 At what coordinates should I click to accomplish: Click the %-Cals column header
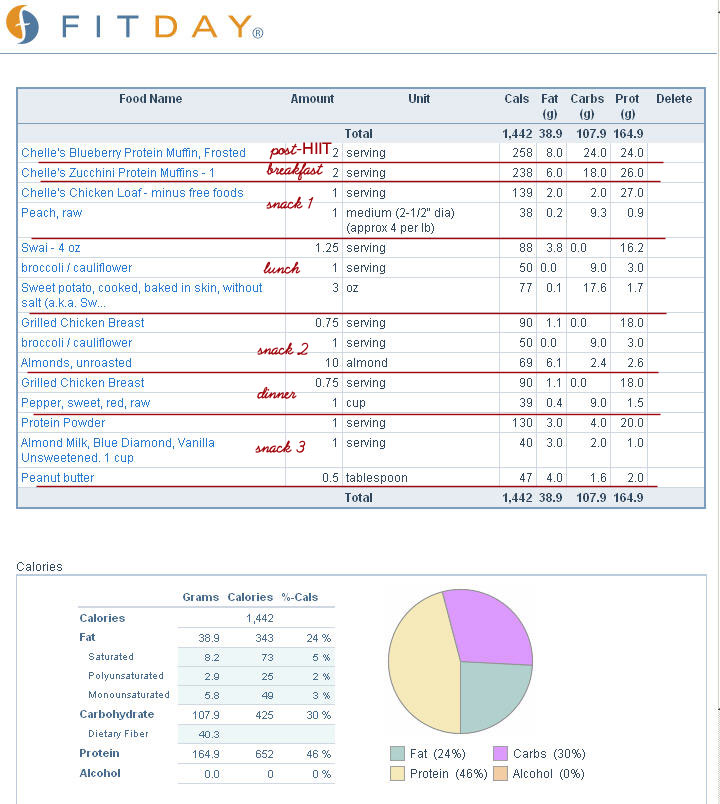[x=299, y=597]
